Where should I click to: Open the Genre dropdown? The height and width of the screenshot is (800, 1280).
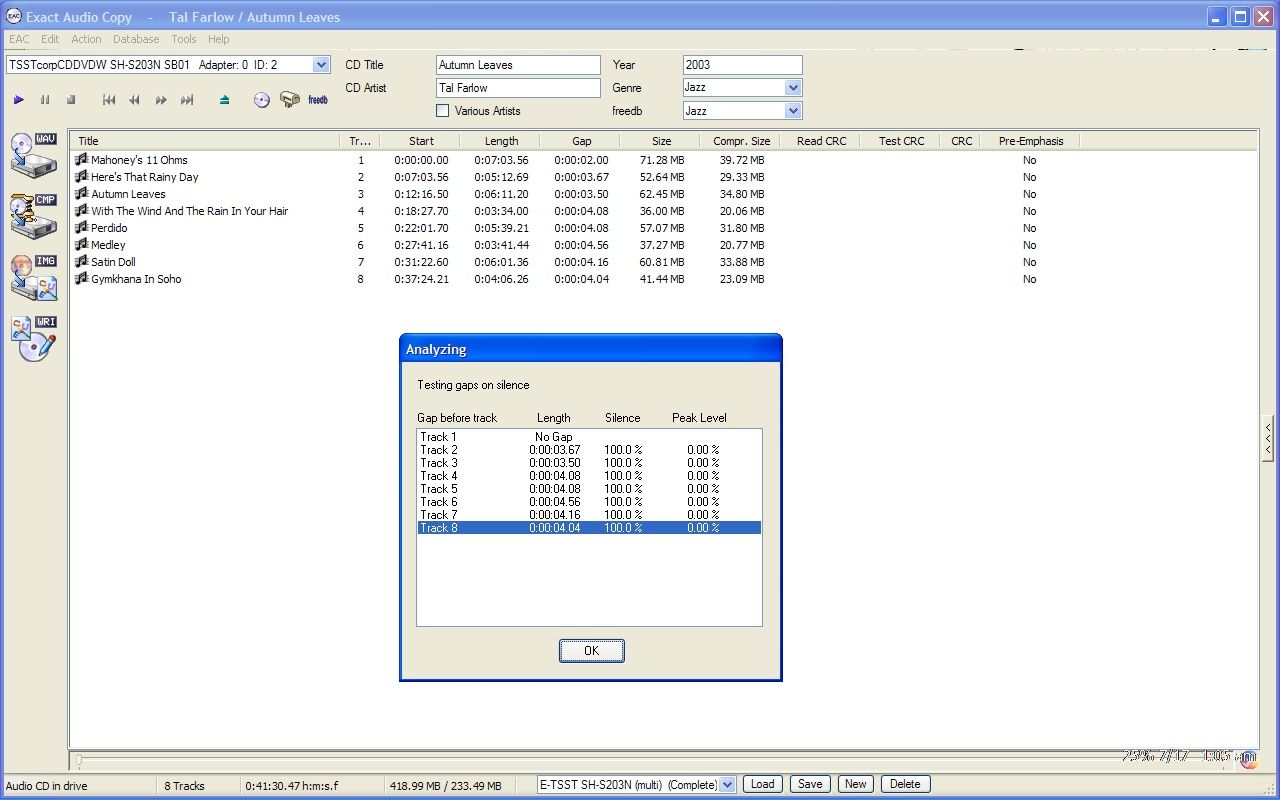(x=793, y=88)
